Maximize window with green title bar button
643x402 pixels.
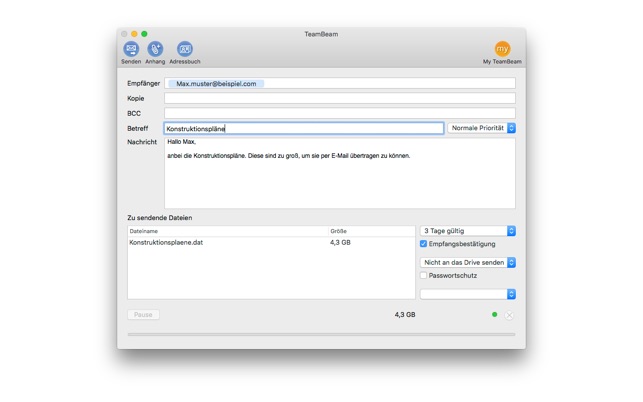point(144,34)
